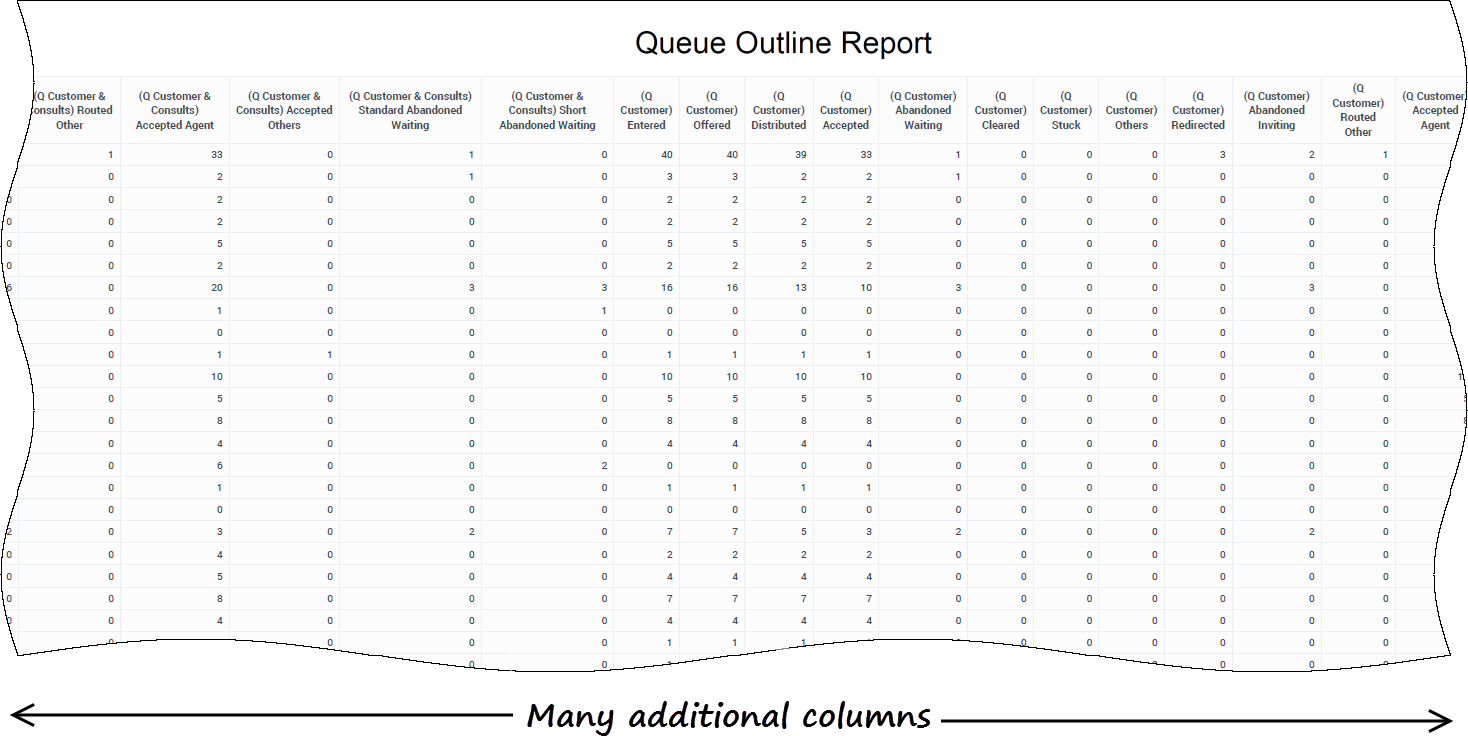Select the (Q Customer) Others column header
The height and width of the screenshot is (736, 1468).
pyautogui.click(x=1131, y=111)
